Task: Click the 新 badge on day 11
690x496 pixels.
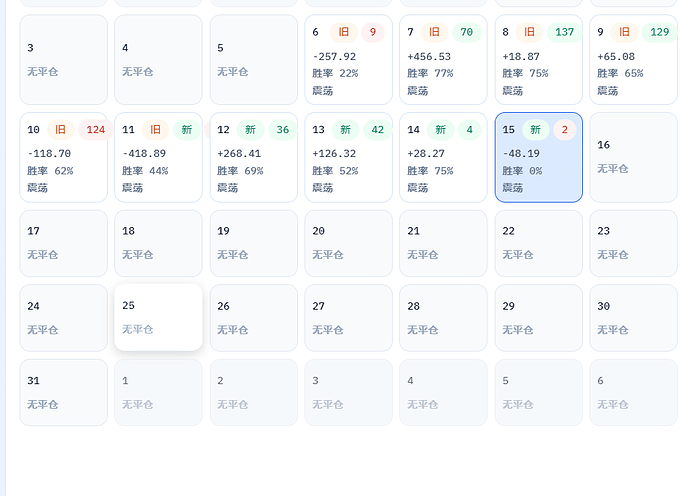Action: tap(187, 130)
